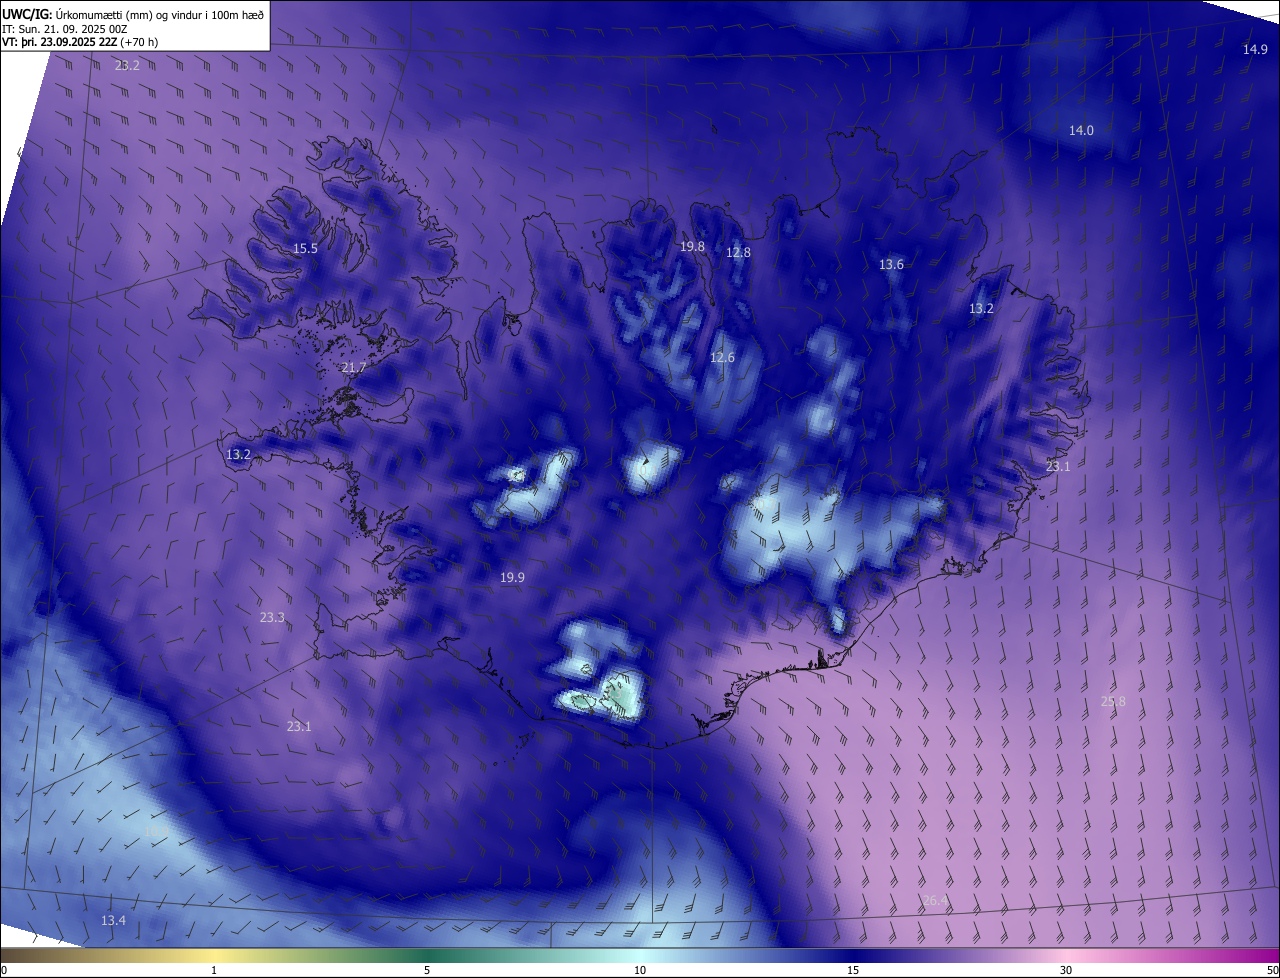This screenshot has width=1280, height=978.
Task: Click the colorbar tick label 10
Action: tap(640, 970)
